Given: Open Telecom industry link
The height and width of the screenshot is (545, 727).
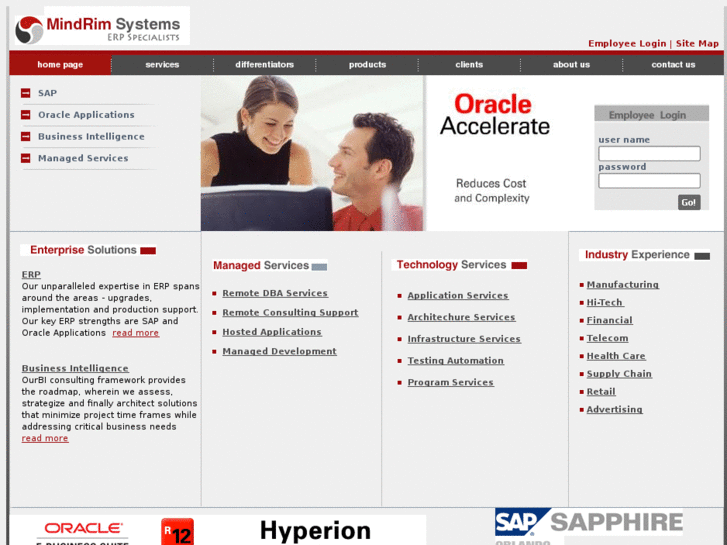Looking at the screenshot, I should point(607,338).
